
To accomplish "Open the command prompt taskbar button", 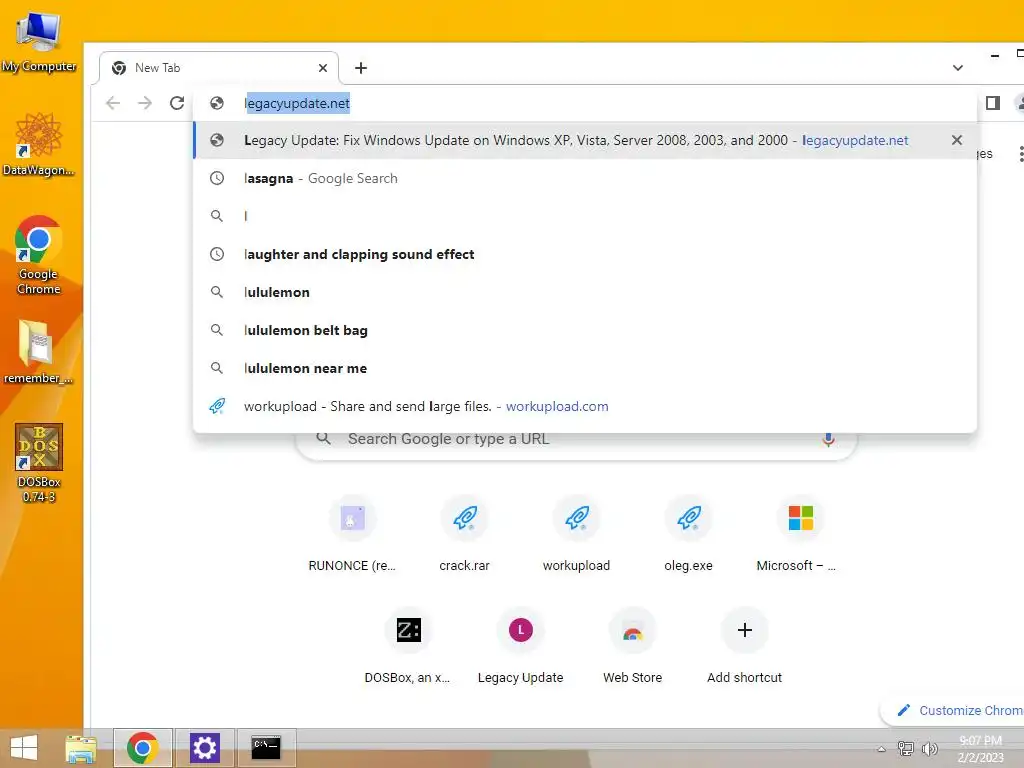I will point(266,748).
